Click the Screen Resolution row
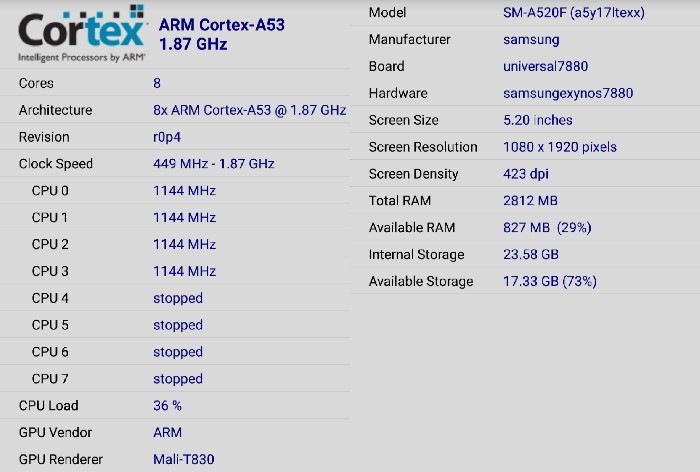The height and width of the screenshot is (472, 700). (525, 147)
